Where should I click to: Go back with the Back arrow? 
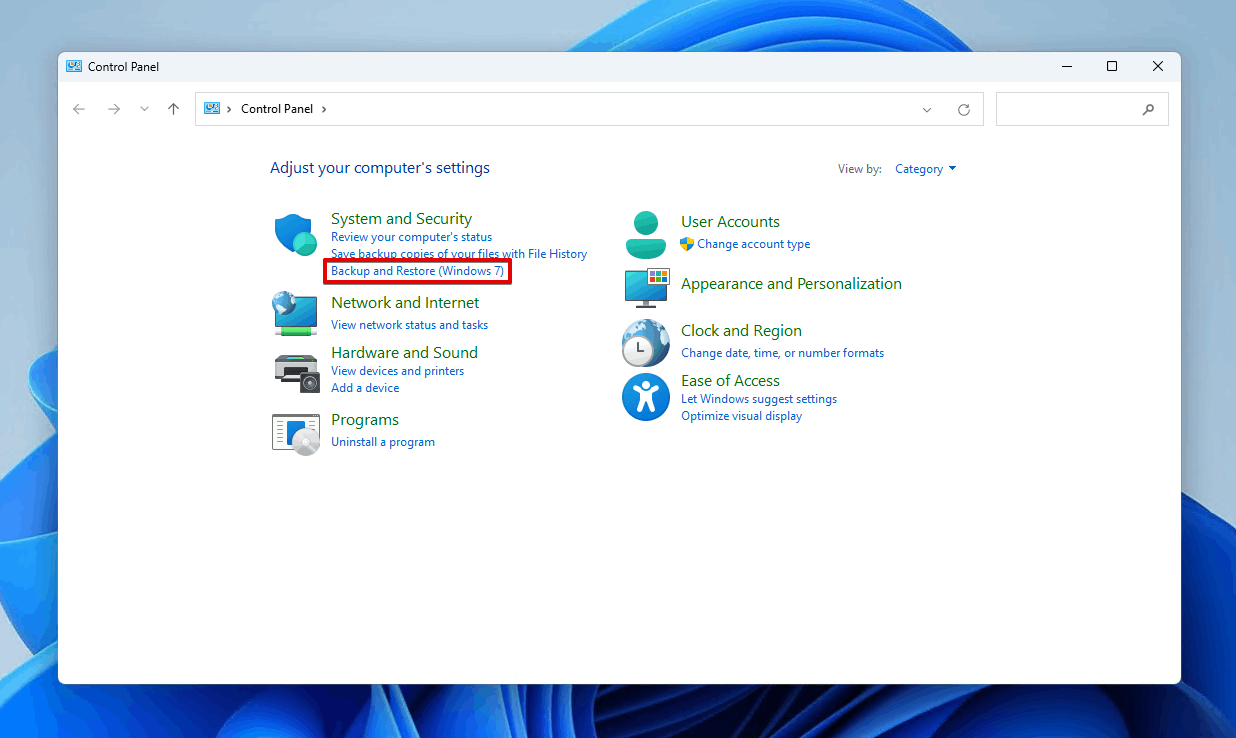(79, 109)
